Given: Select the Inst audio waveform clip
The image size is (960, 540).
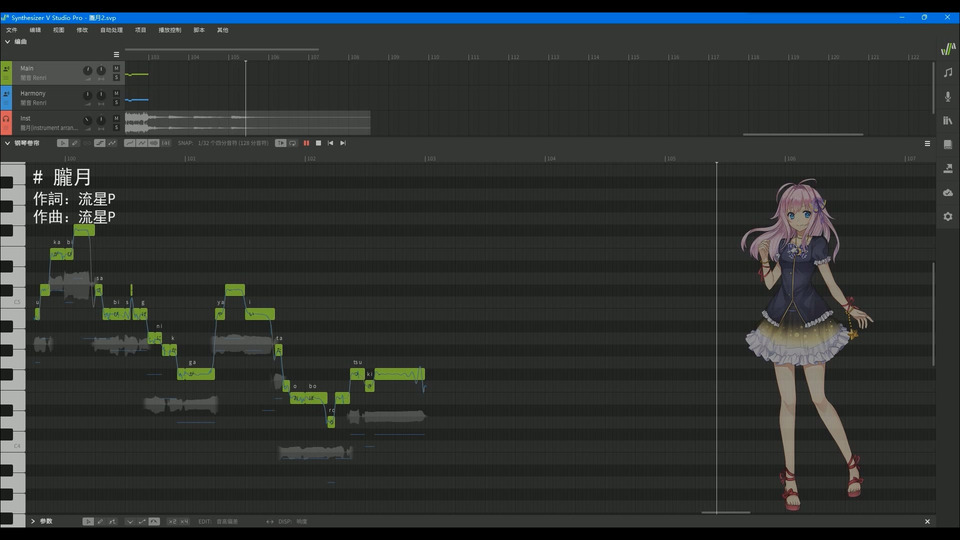Looking at the screenshot, I should coord(247,122).
